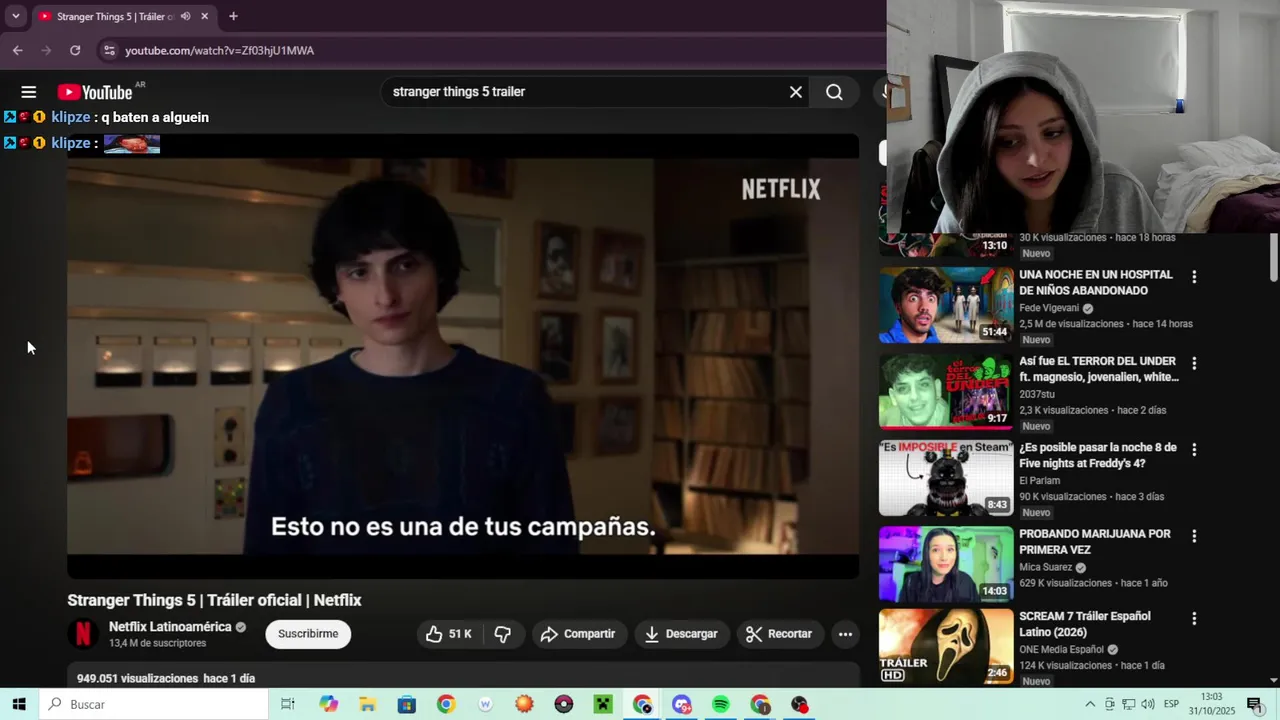This screenshot has height=720, width=1280.
Task: Open Minecraft creeper icon on the taskbar
Action: coord(603,704)
